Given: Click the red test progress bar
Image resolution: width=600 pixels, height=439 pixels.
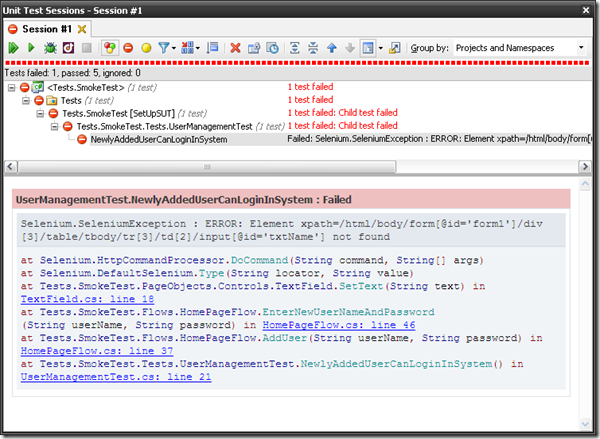Looking at the screenshot, I should pyautogui.click(x=296, y=63).
